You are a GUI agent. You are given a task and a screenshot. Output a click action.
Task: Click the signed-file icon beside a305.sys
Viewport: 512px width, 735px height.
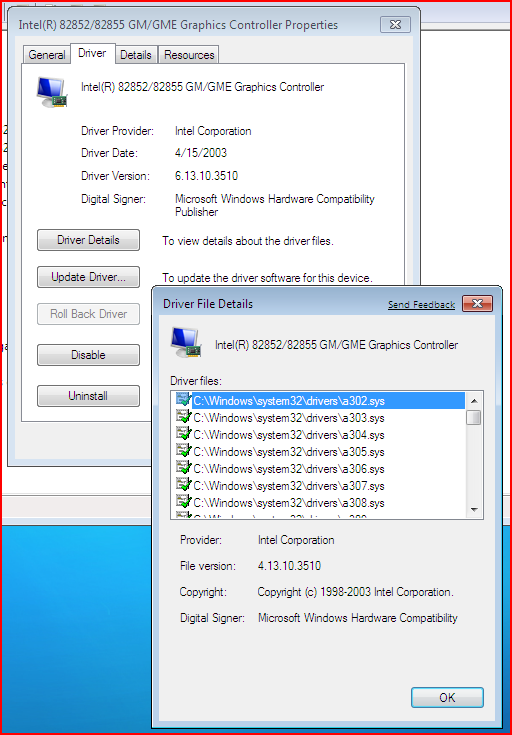point(184,451)
